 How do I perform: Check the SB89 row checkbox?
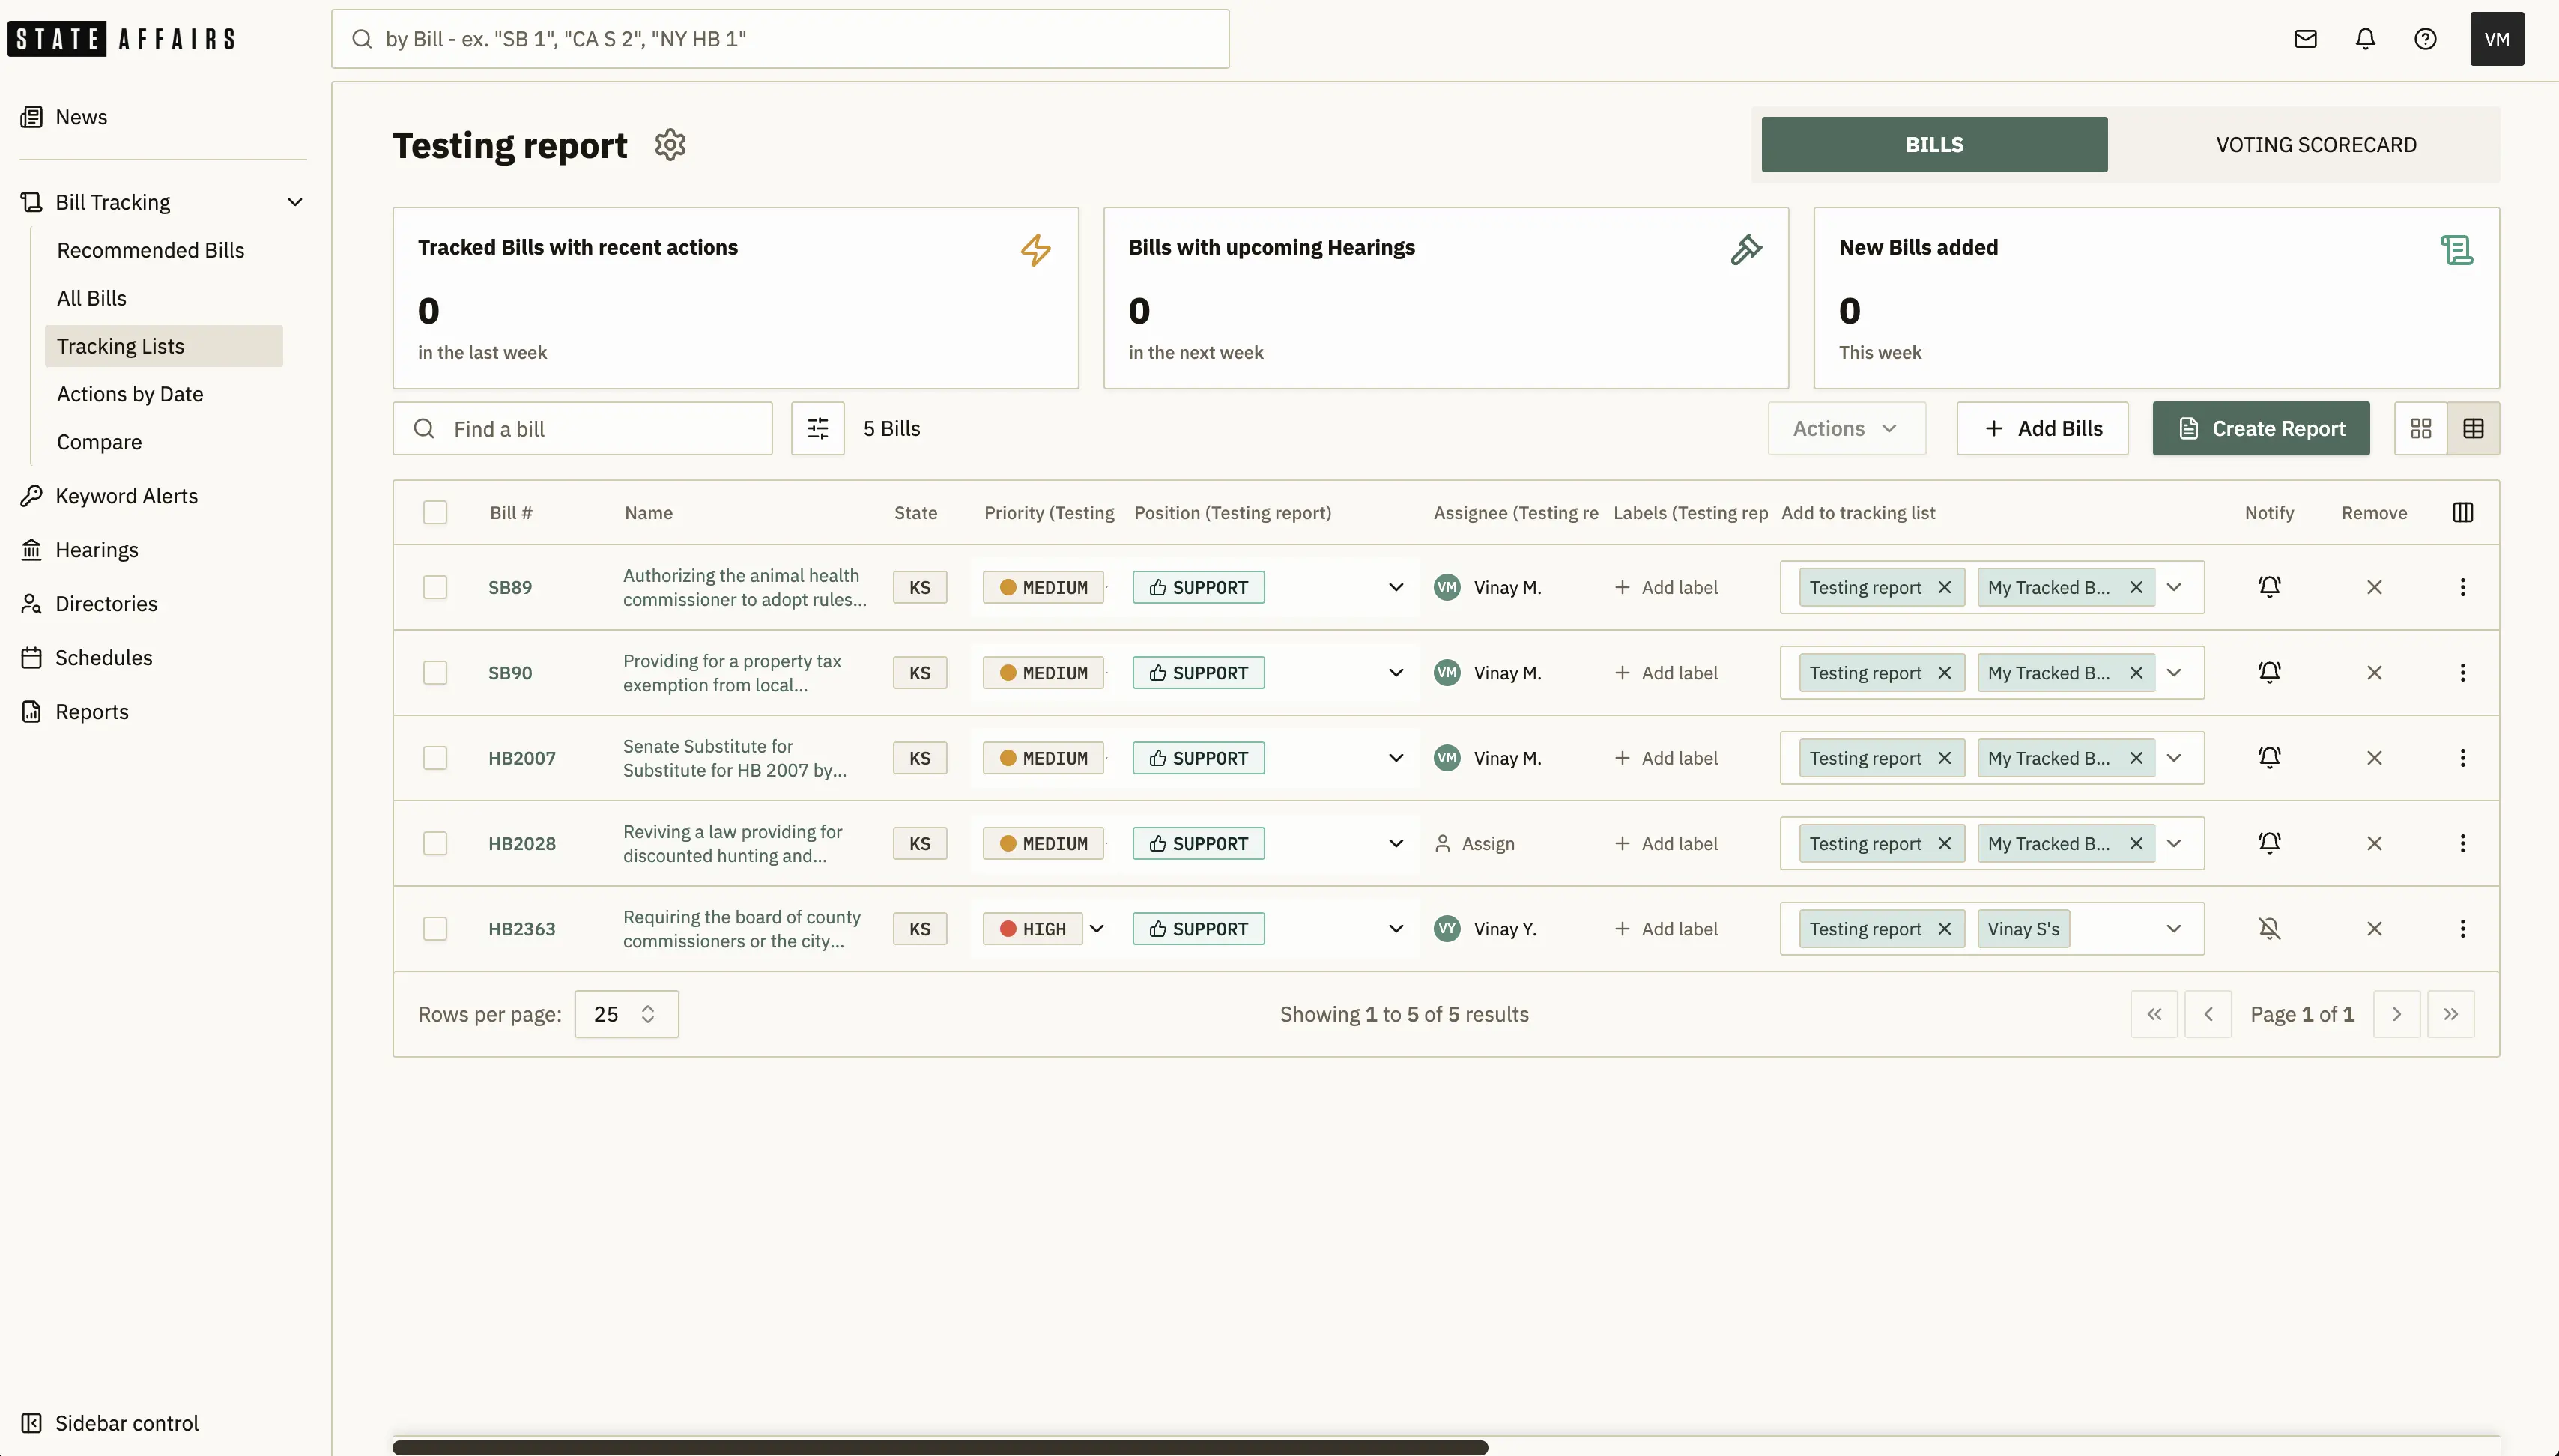[x=435, y=587]
